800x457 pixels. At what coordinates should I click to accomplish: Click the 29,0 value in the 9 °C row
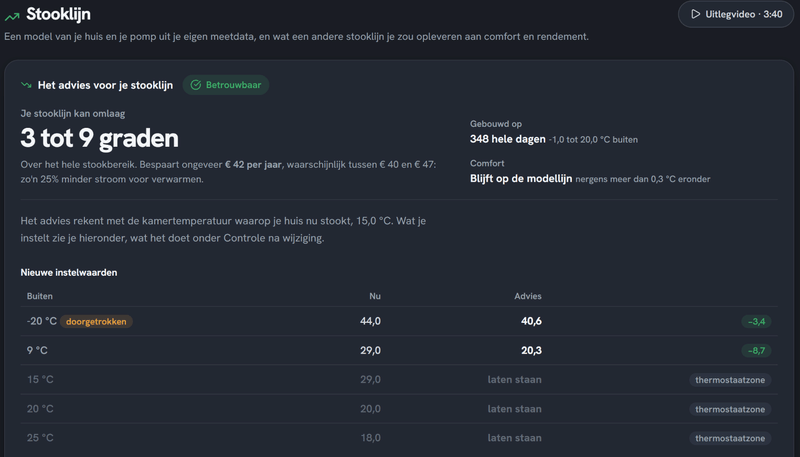click(370, 350)
